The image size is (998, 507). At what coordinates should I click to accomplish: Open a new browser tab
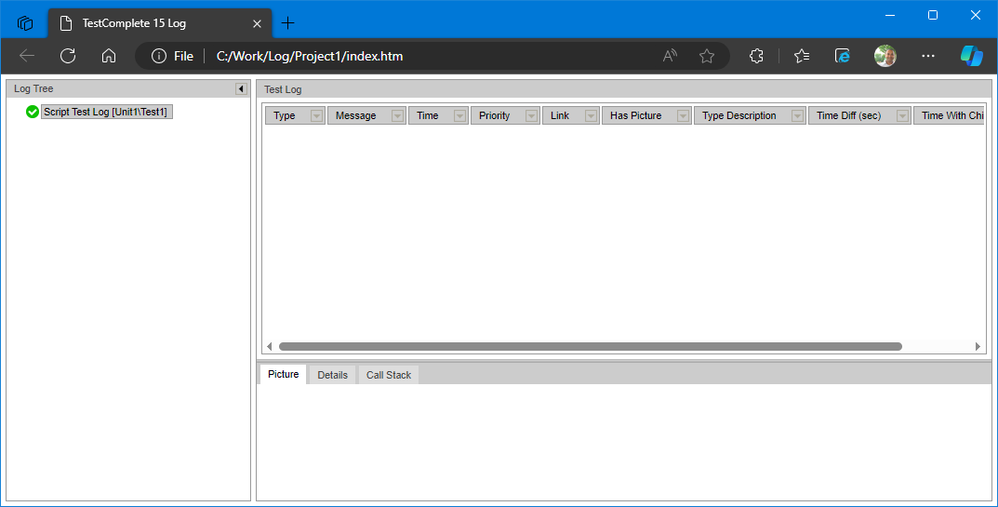[x=288, y=23]
